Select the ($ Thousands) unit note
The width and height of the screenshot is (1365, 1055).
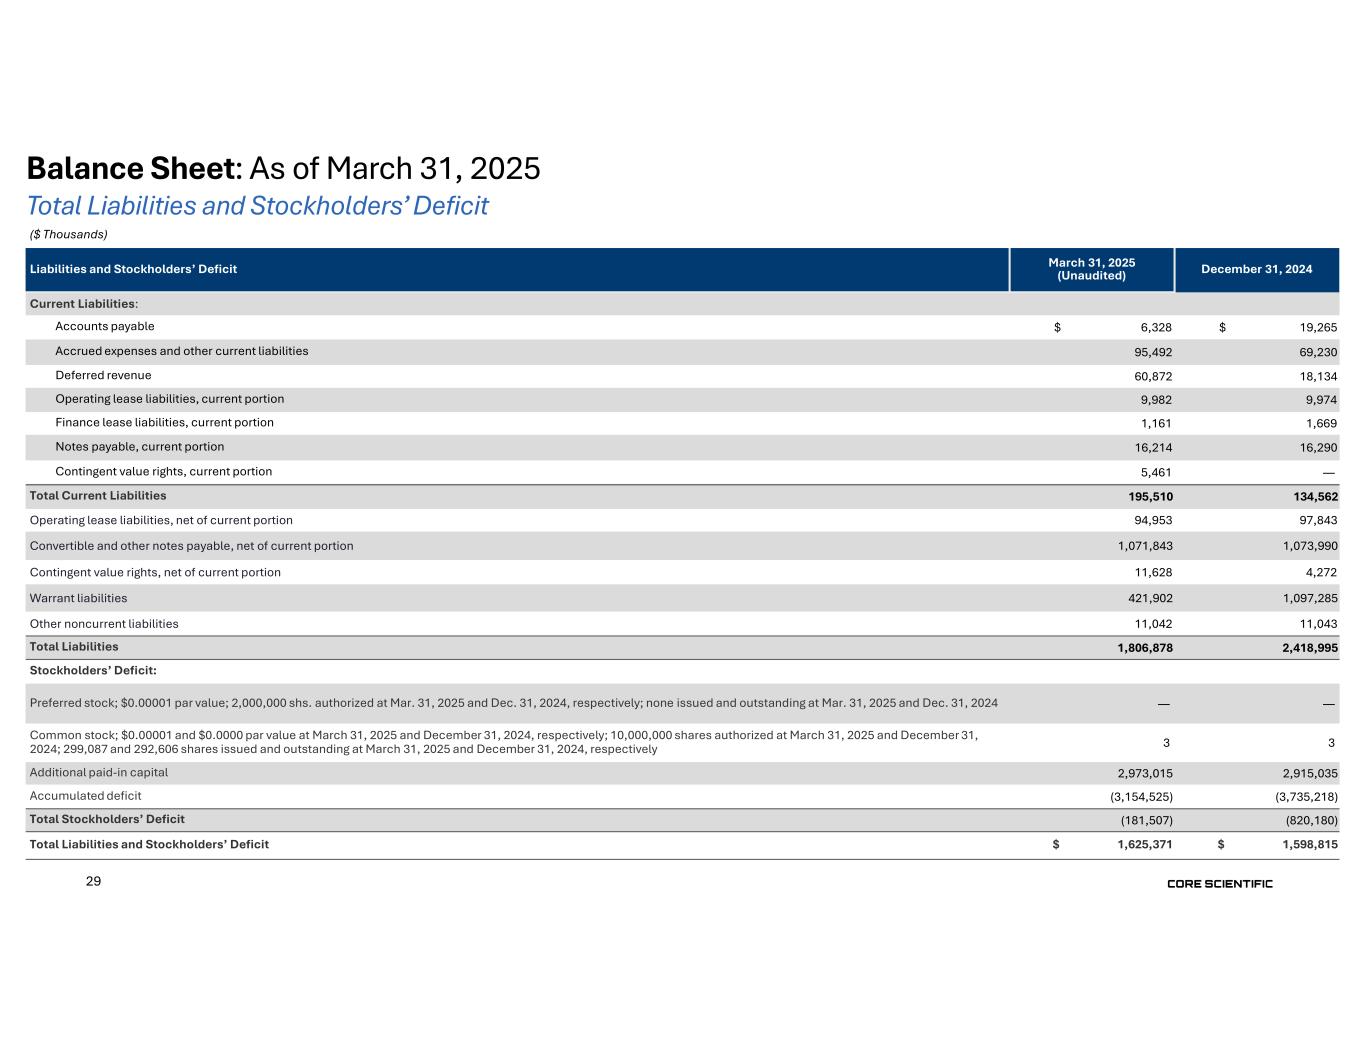pos(68,234)
